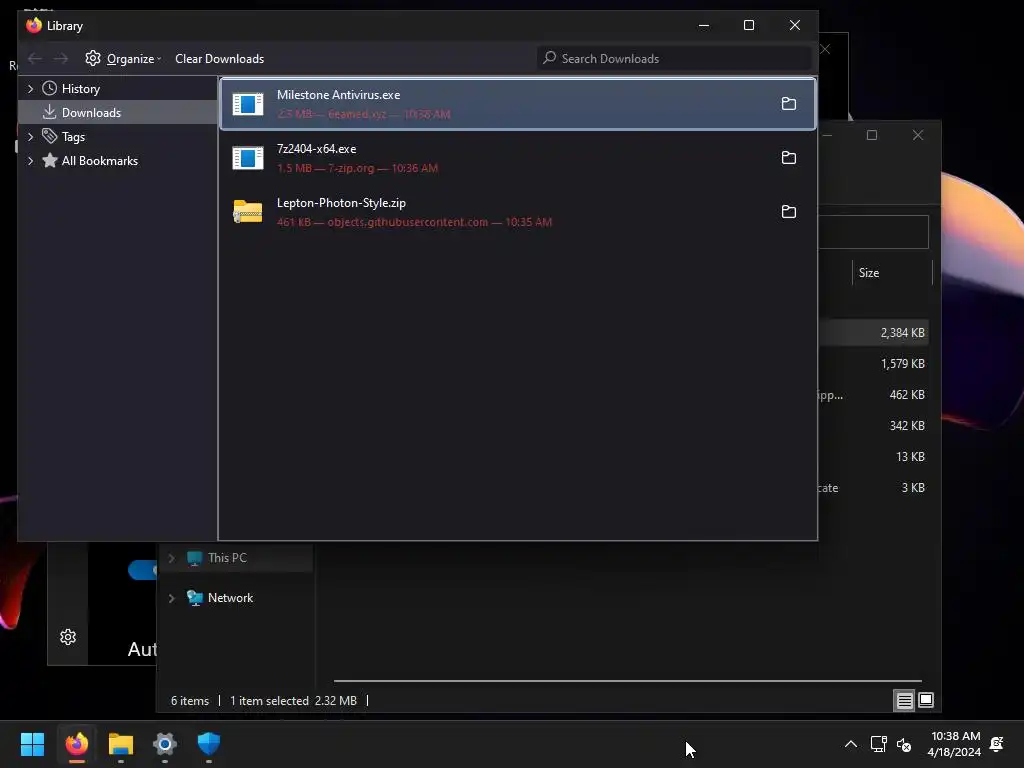Maximize the Library window
Image resolution: width=1024 pixels, height=768 pixels.
pos(749,25)
